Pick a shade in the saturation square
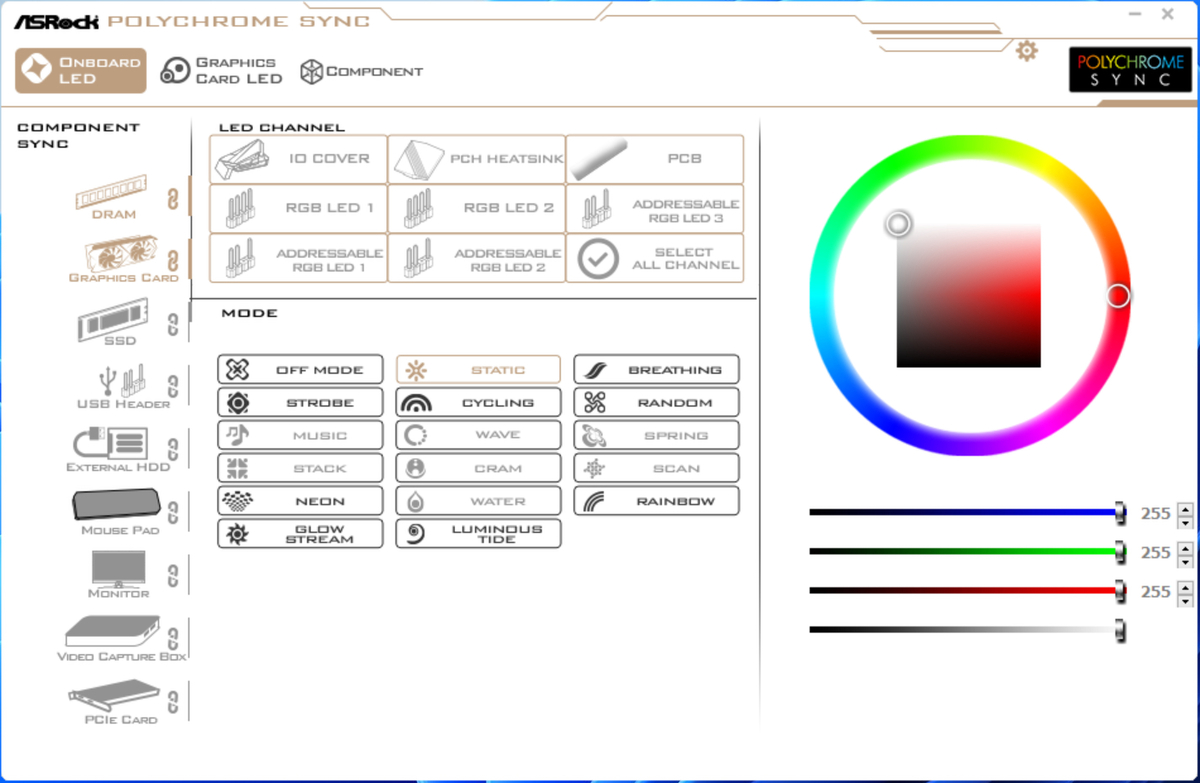1200x783 pixels. [x=969, y=296]
